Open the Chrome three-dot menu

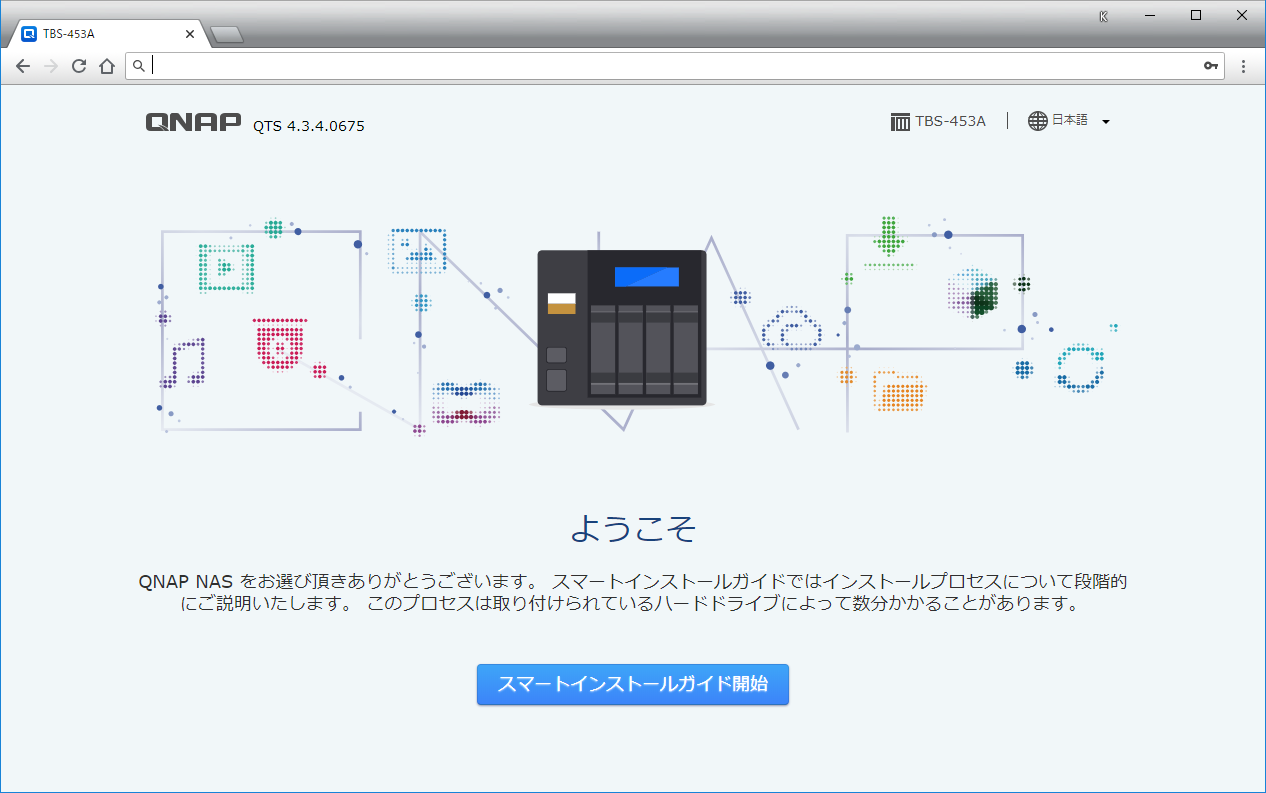coord(1244,66)
